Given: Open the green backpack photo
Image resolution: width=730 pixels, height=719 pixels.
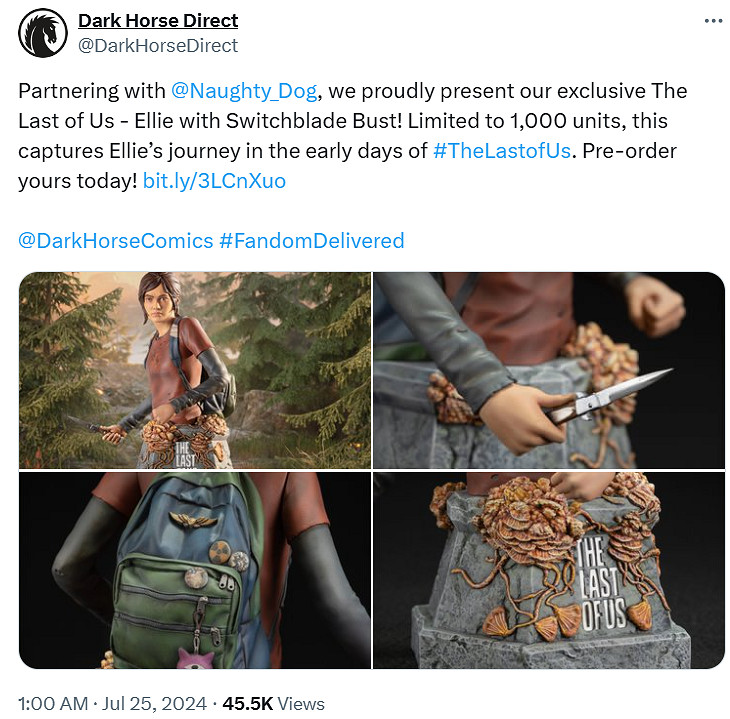Looking at the screenshot, I should (195, 570).
